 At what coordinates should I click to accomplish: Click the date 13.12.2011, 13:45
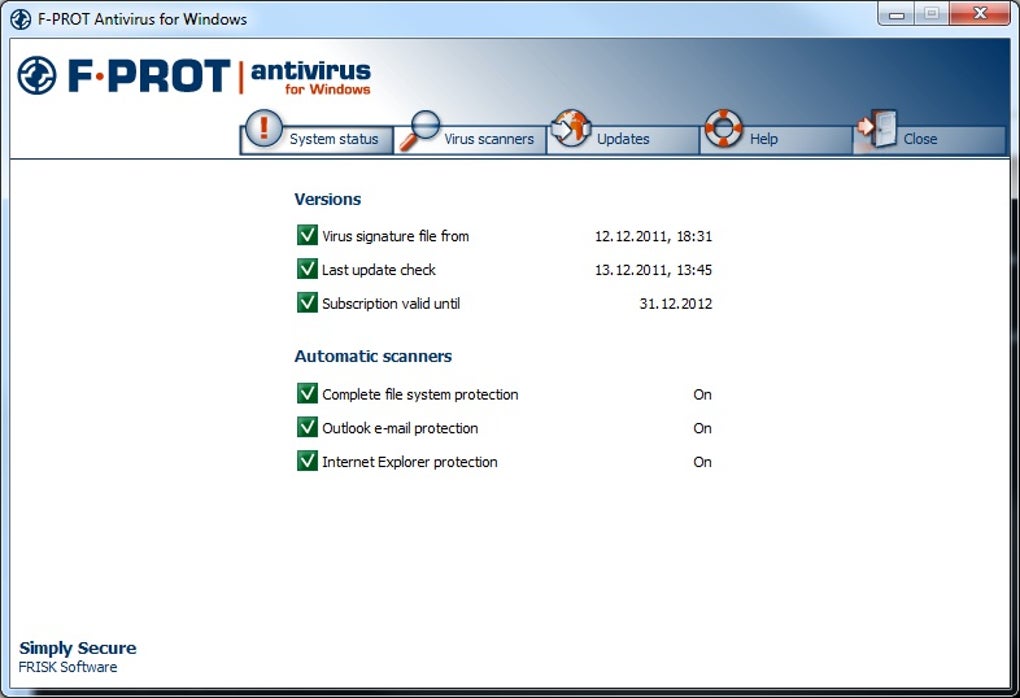click(653, 270)
